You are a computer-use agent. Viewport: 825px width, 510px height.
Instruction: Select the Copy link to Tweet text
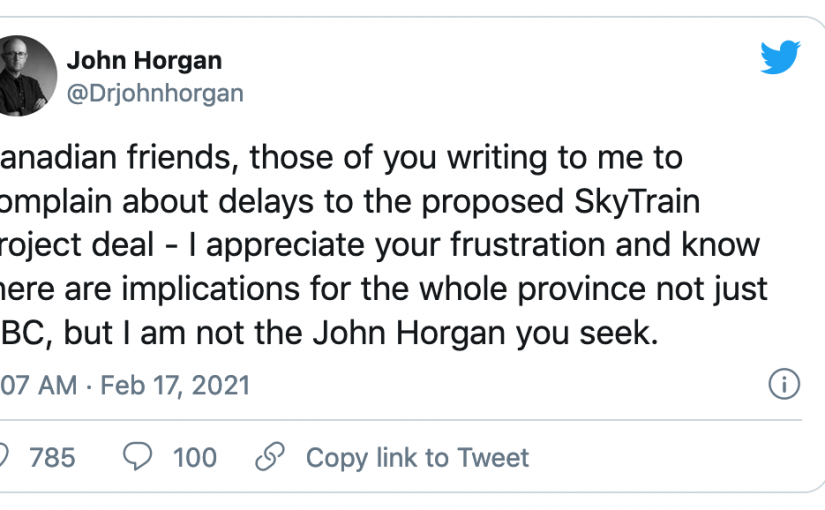(417, 457)
